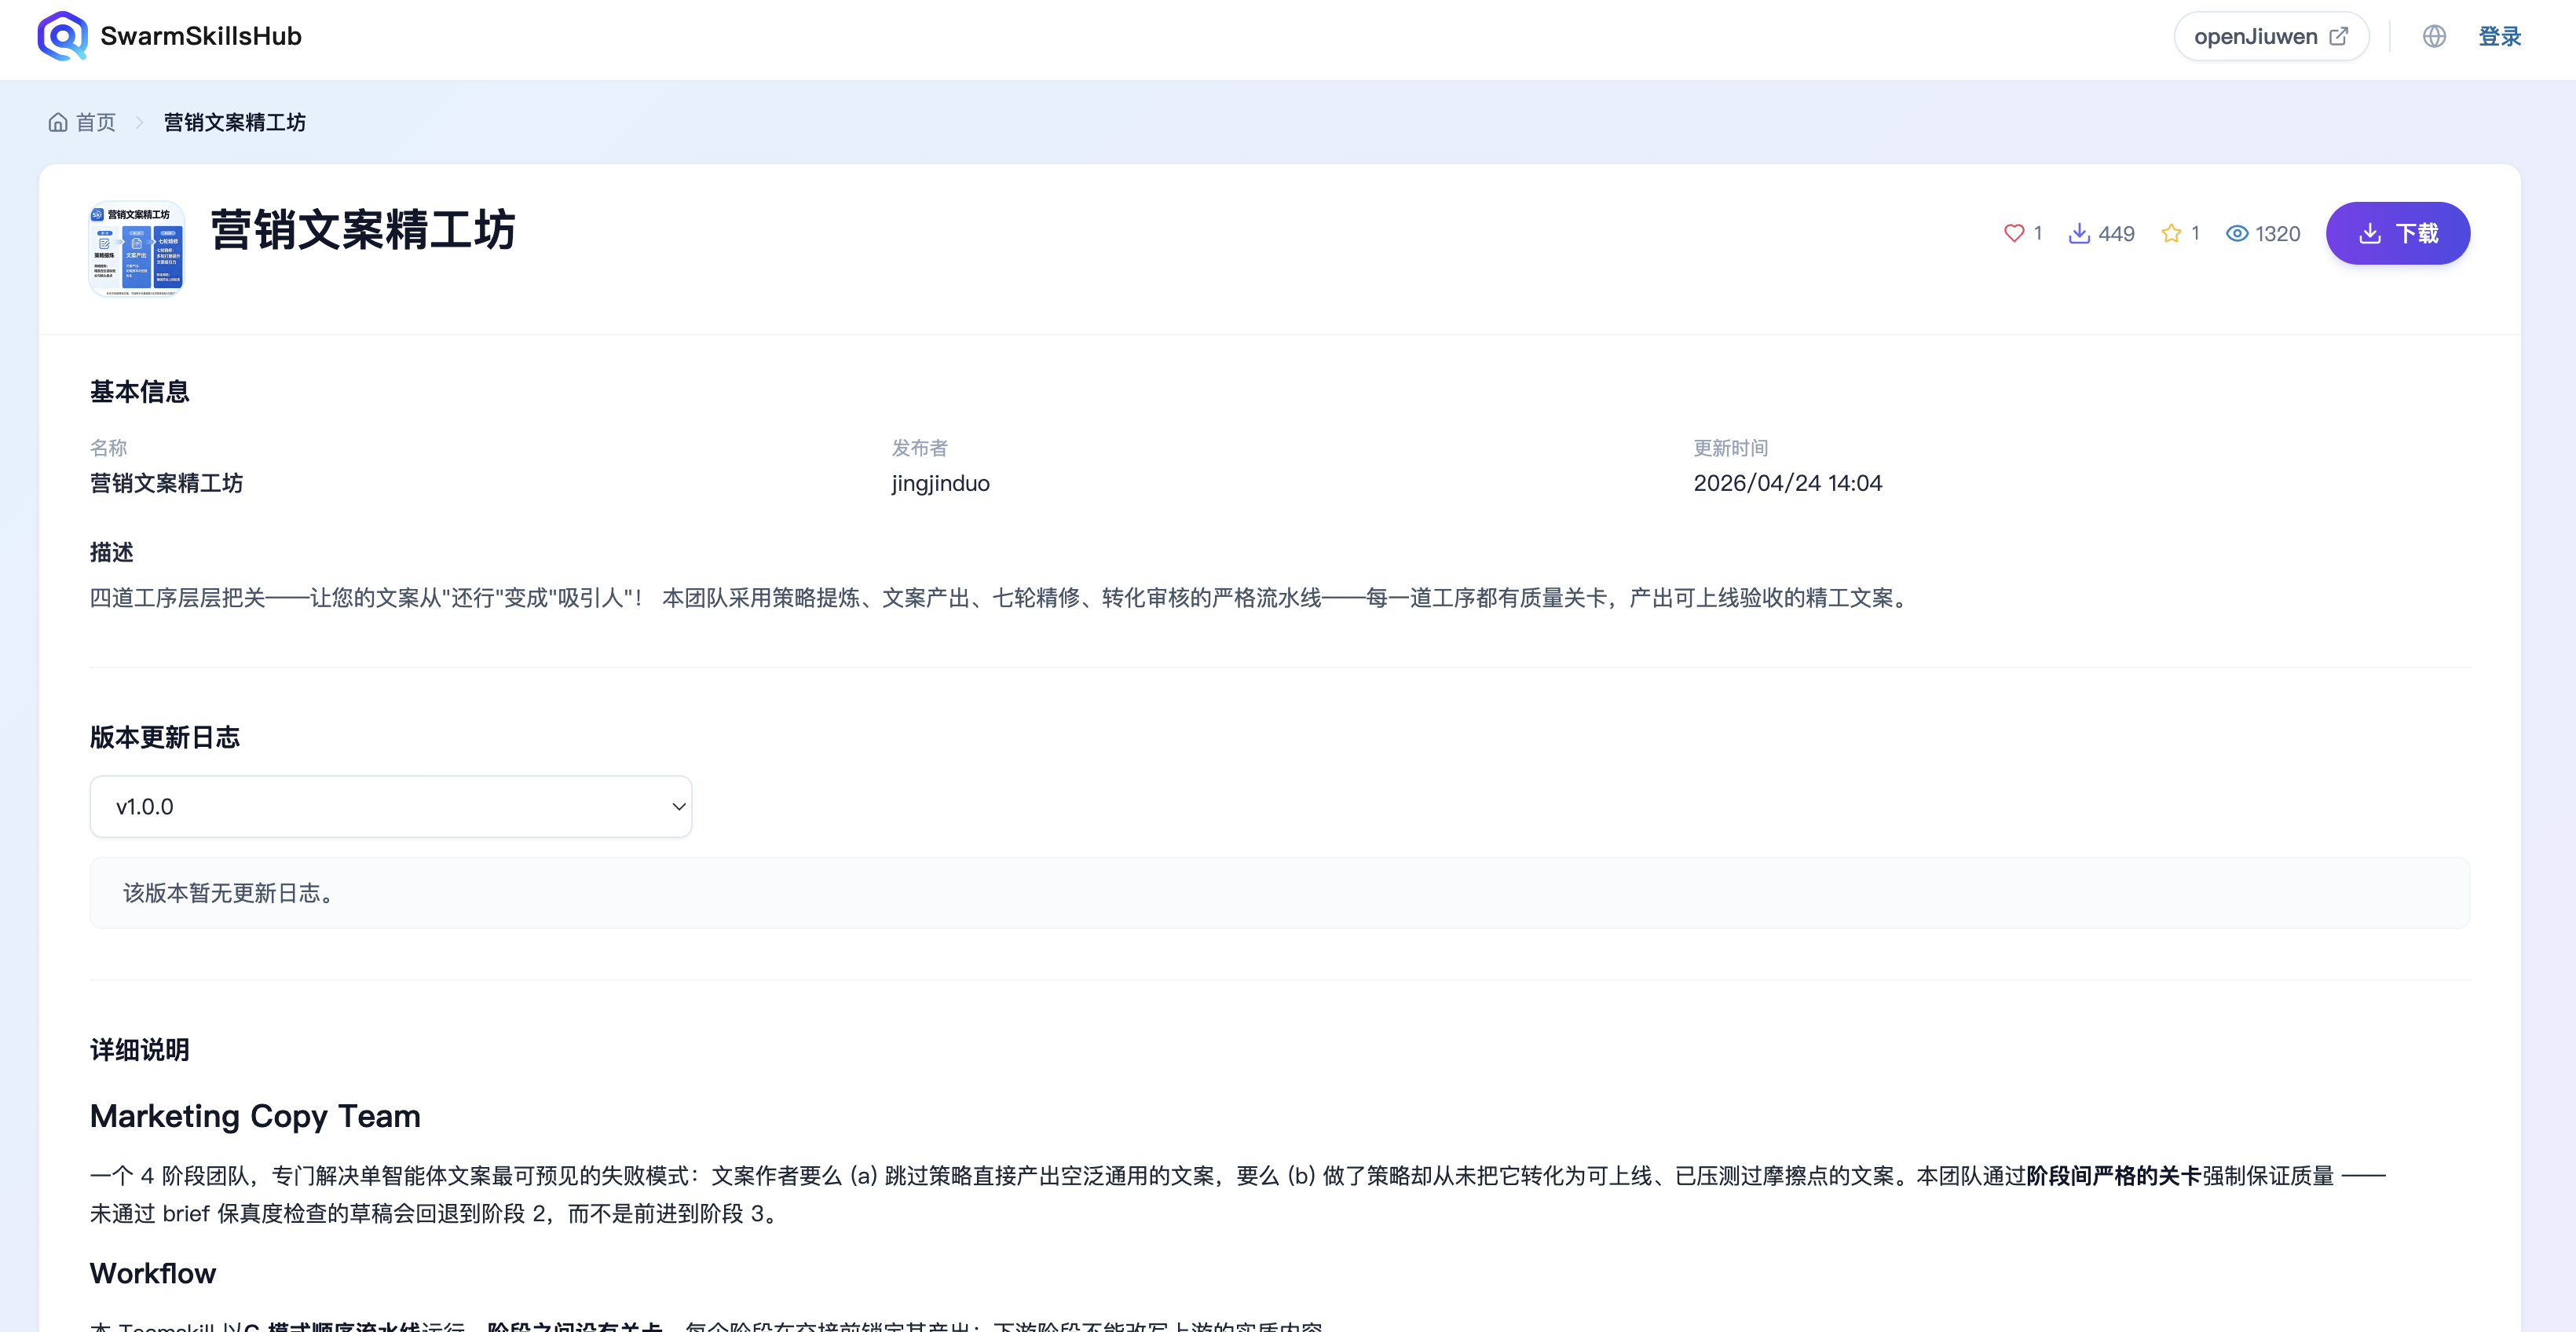
Task: Select the update time 2026/04/24 14:04
Action: click(1787, 483)
